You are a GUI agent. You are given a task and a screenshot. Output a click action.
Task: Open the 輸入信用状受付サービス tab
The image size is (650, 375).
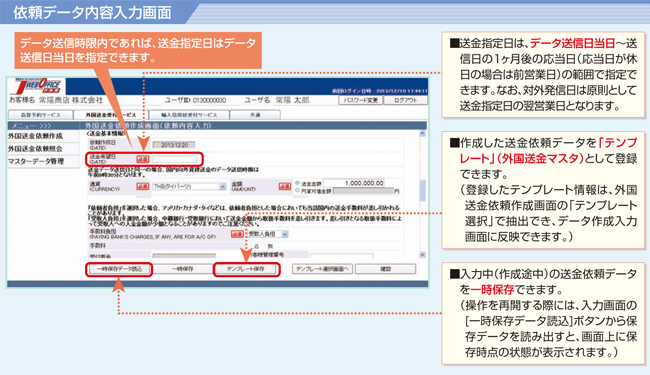point(189,115)
